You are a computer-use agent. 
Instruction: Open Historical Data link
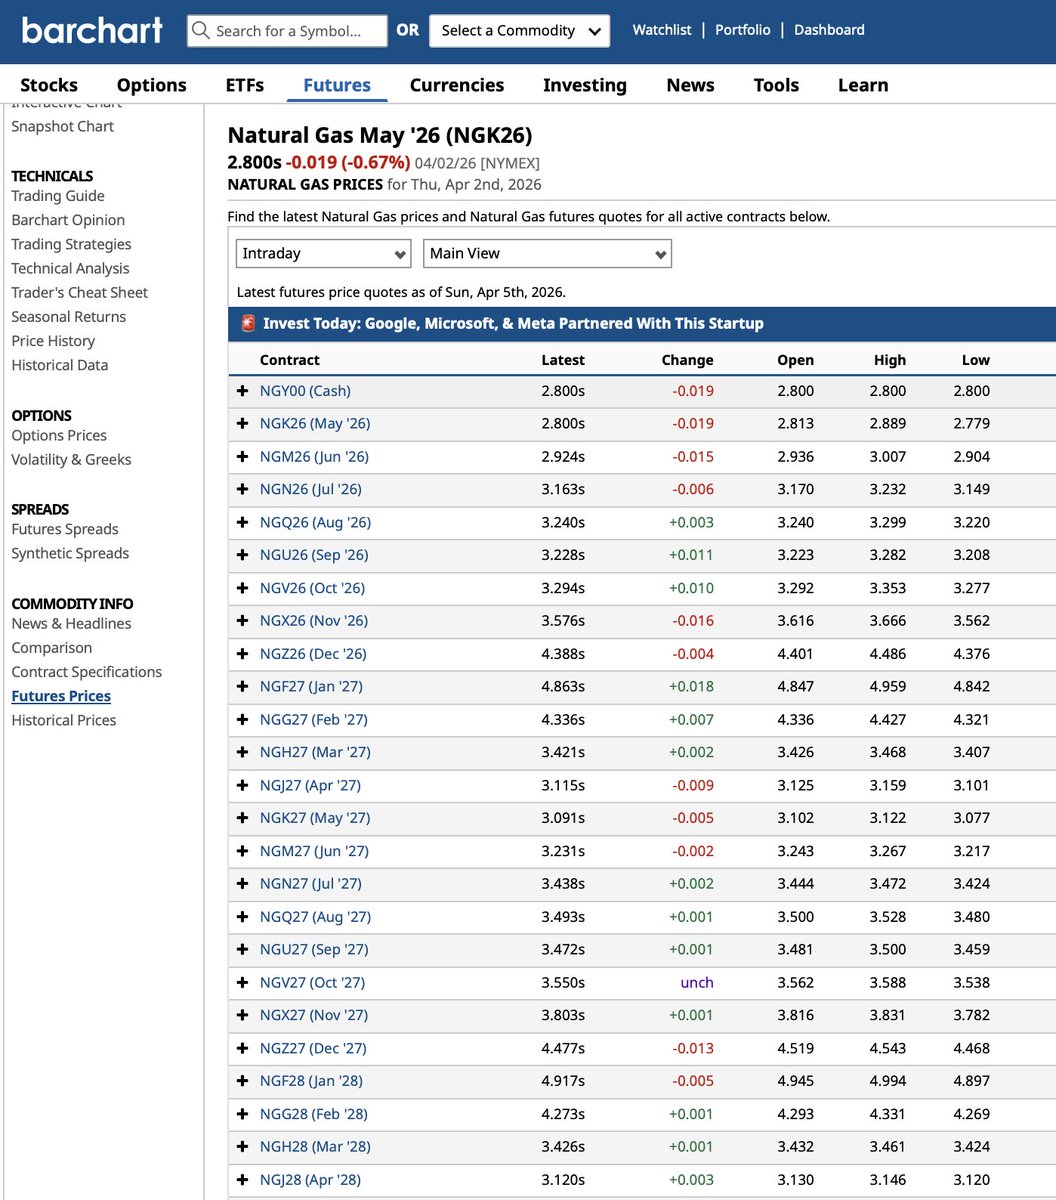pos(59,365)
